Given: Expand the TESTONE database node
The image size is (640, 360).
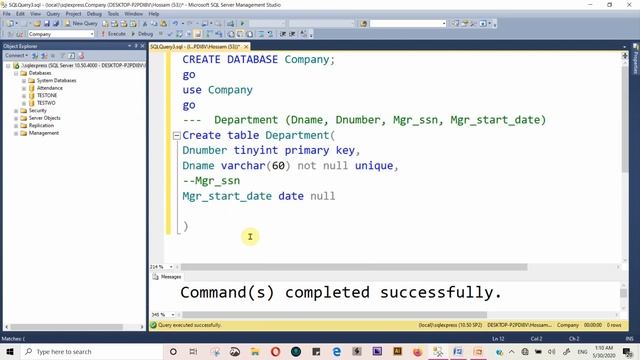Looking at the screenshot, I should click(24, 96).
